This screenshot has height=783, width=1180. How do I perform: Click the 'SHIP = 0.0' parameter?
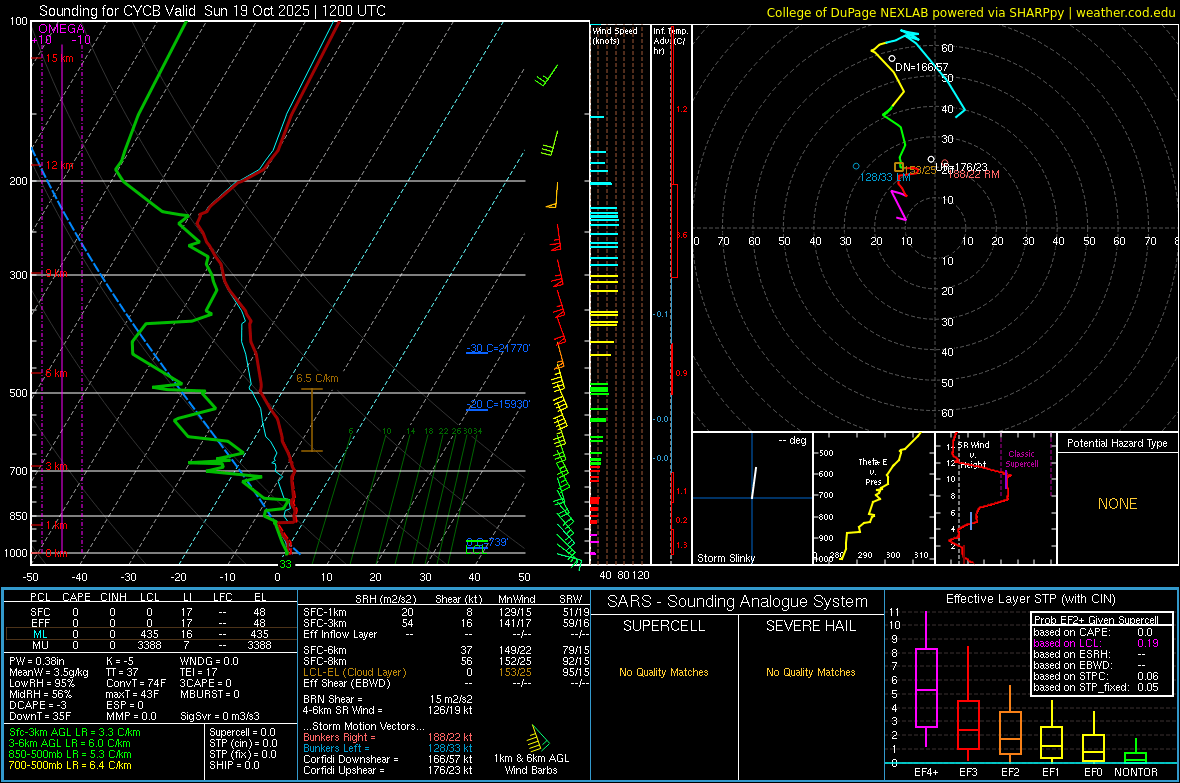tap(234, 765)
